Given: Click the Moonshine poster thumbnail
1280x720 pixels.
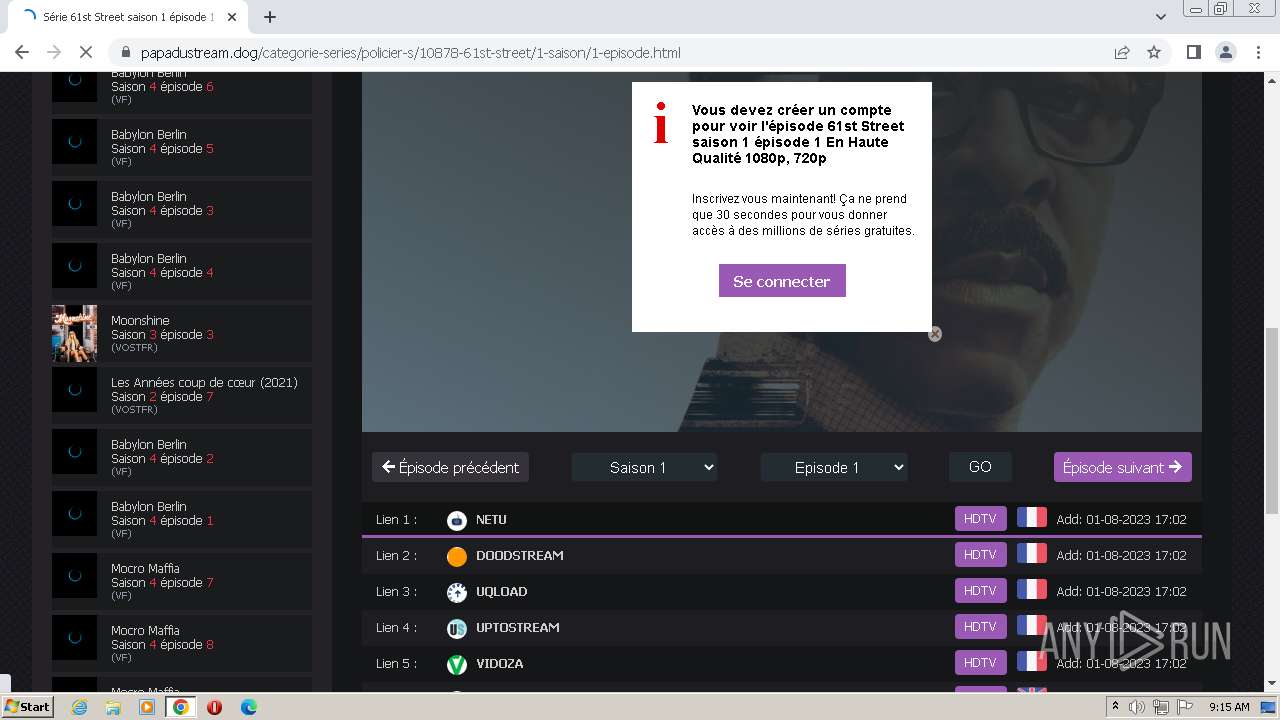Looking at the screenshot, I should click(x=74, y=334).
